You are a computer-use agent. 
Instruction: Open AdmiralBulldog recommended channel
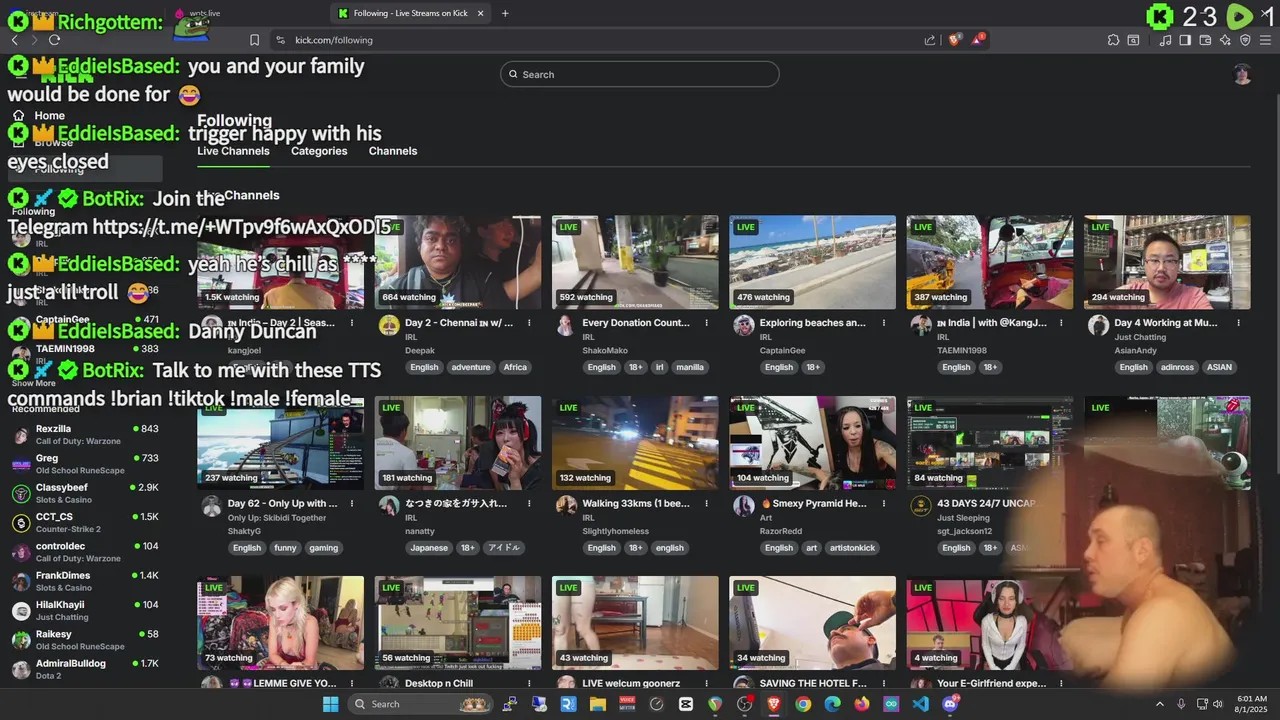point(85,669)
